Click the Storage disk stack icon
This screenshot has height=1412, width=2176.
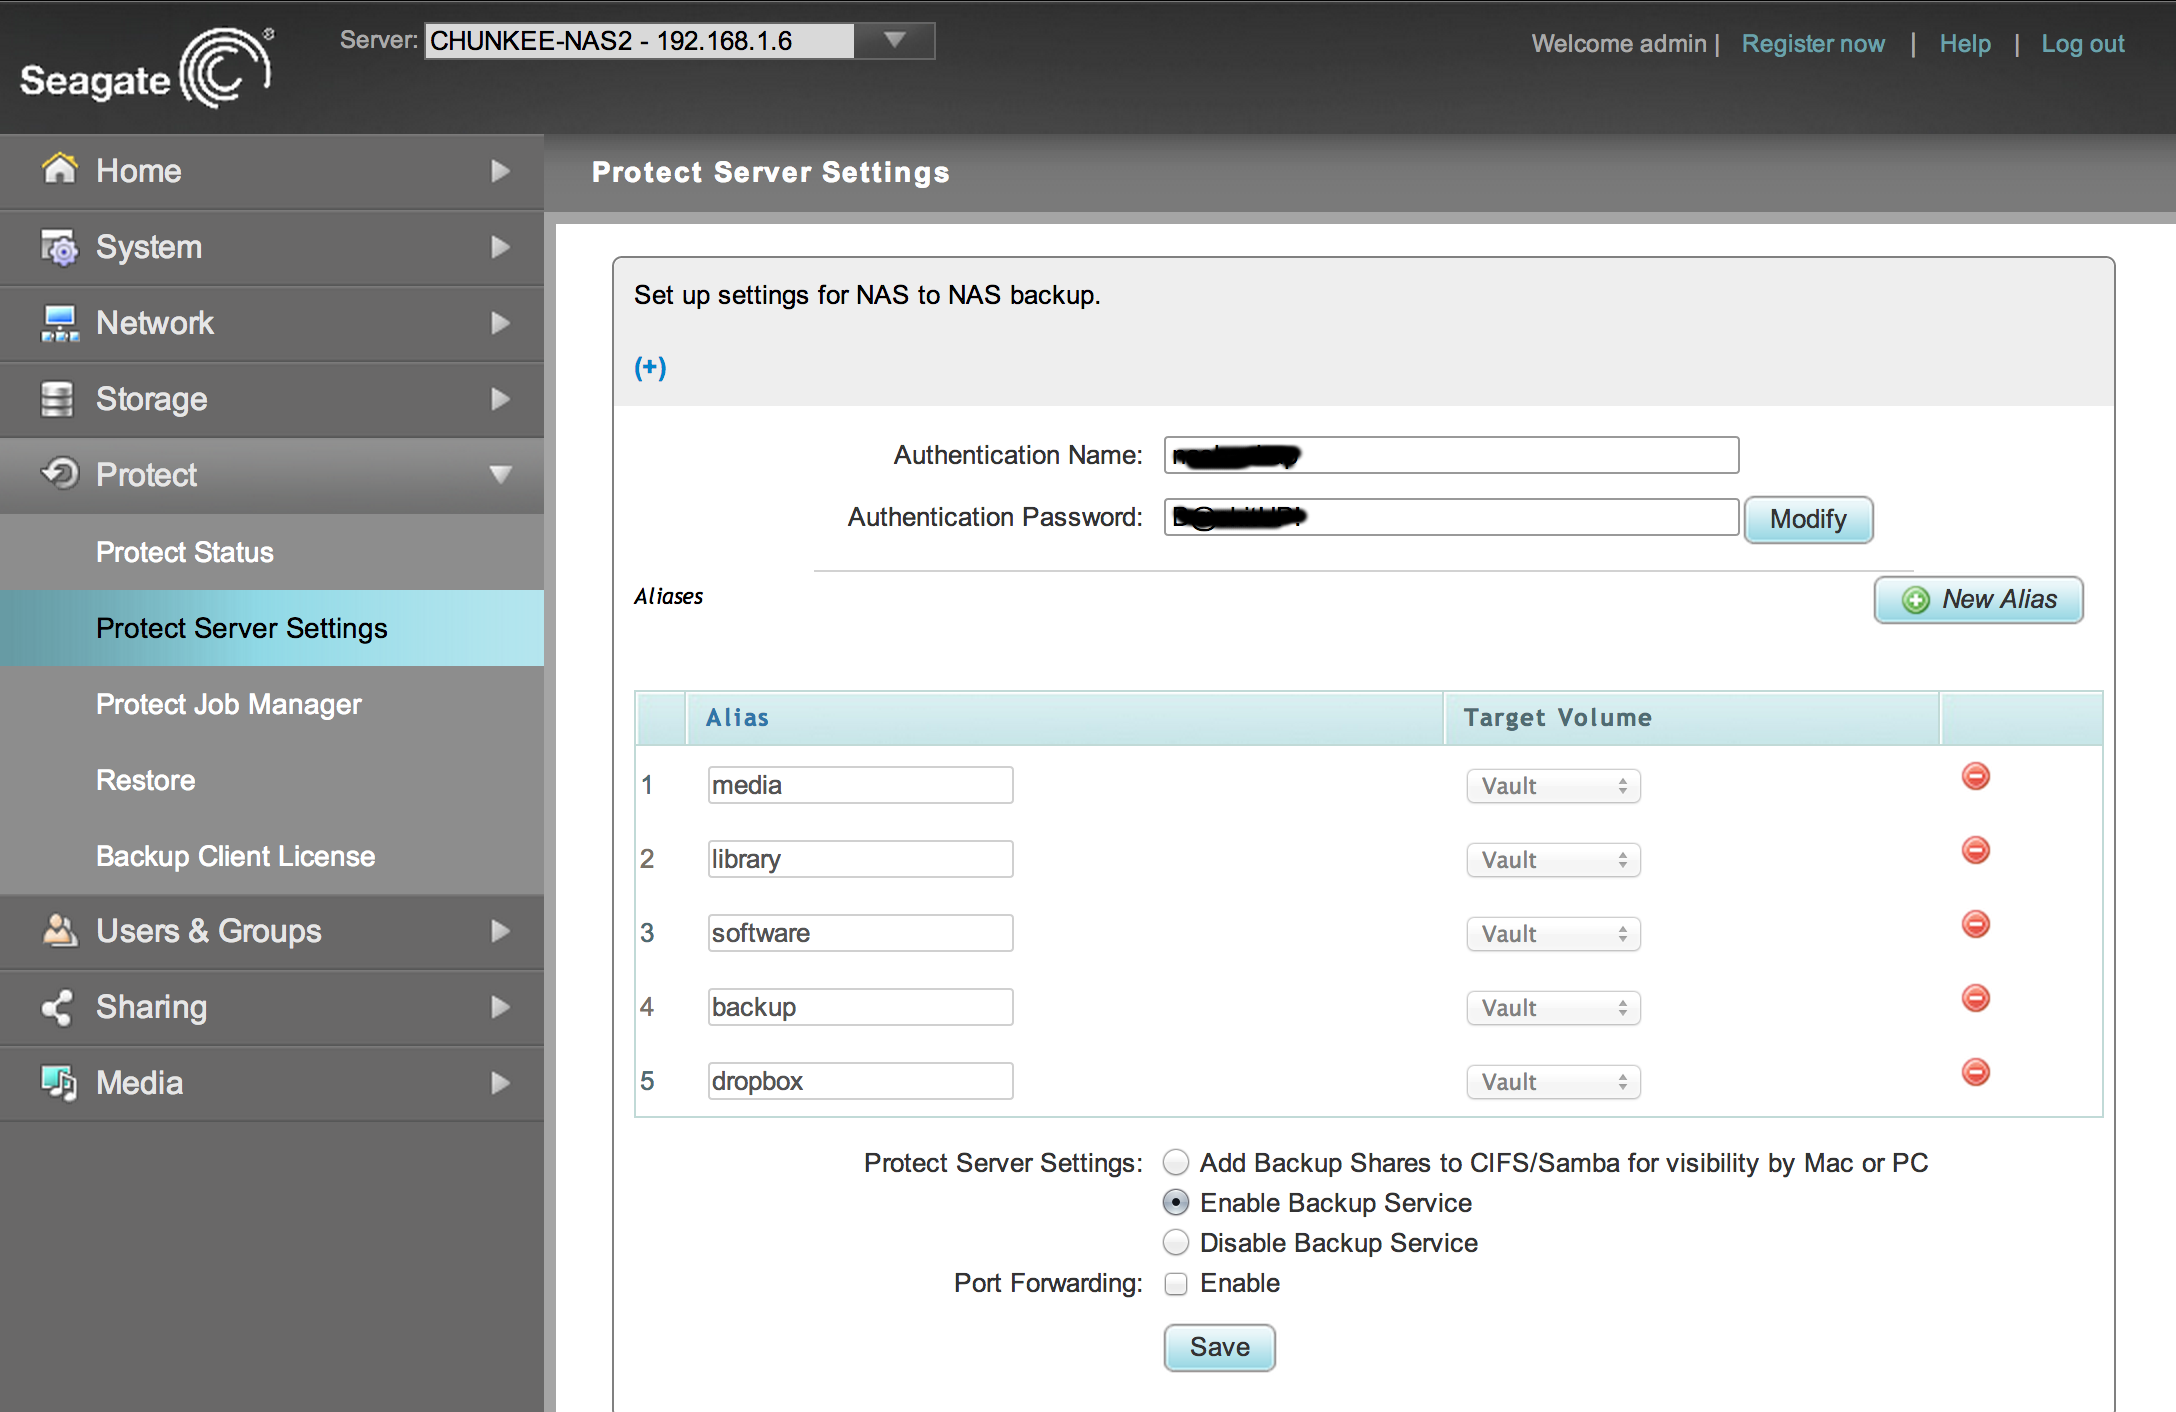pyautogui.click(x=57, y=399)
